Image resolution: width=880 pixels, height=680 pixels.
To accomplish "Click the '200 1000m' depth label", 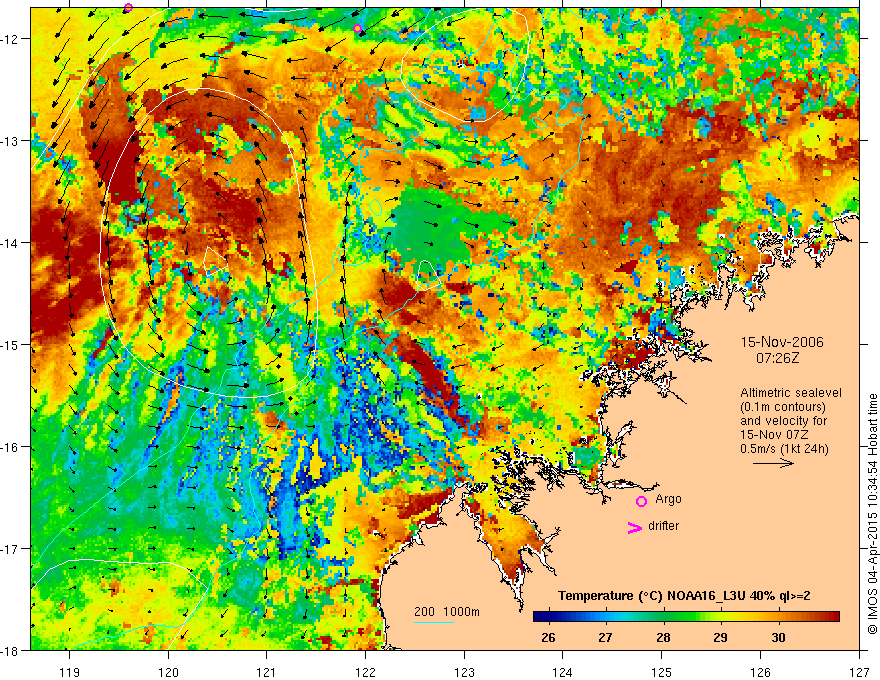I will (447, 612).
